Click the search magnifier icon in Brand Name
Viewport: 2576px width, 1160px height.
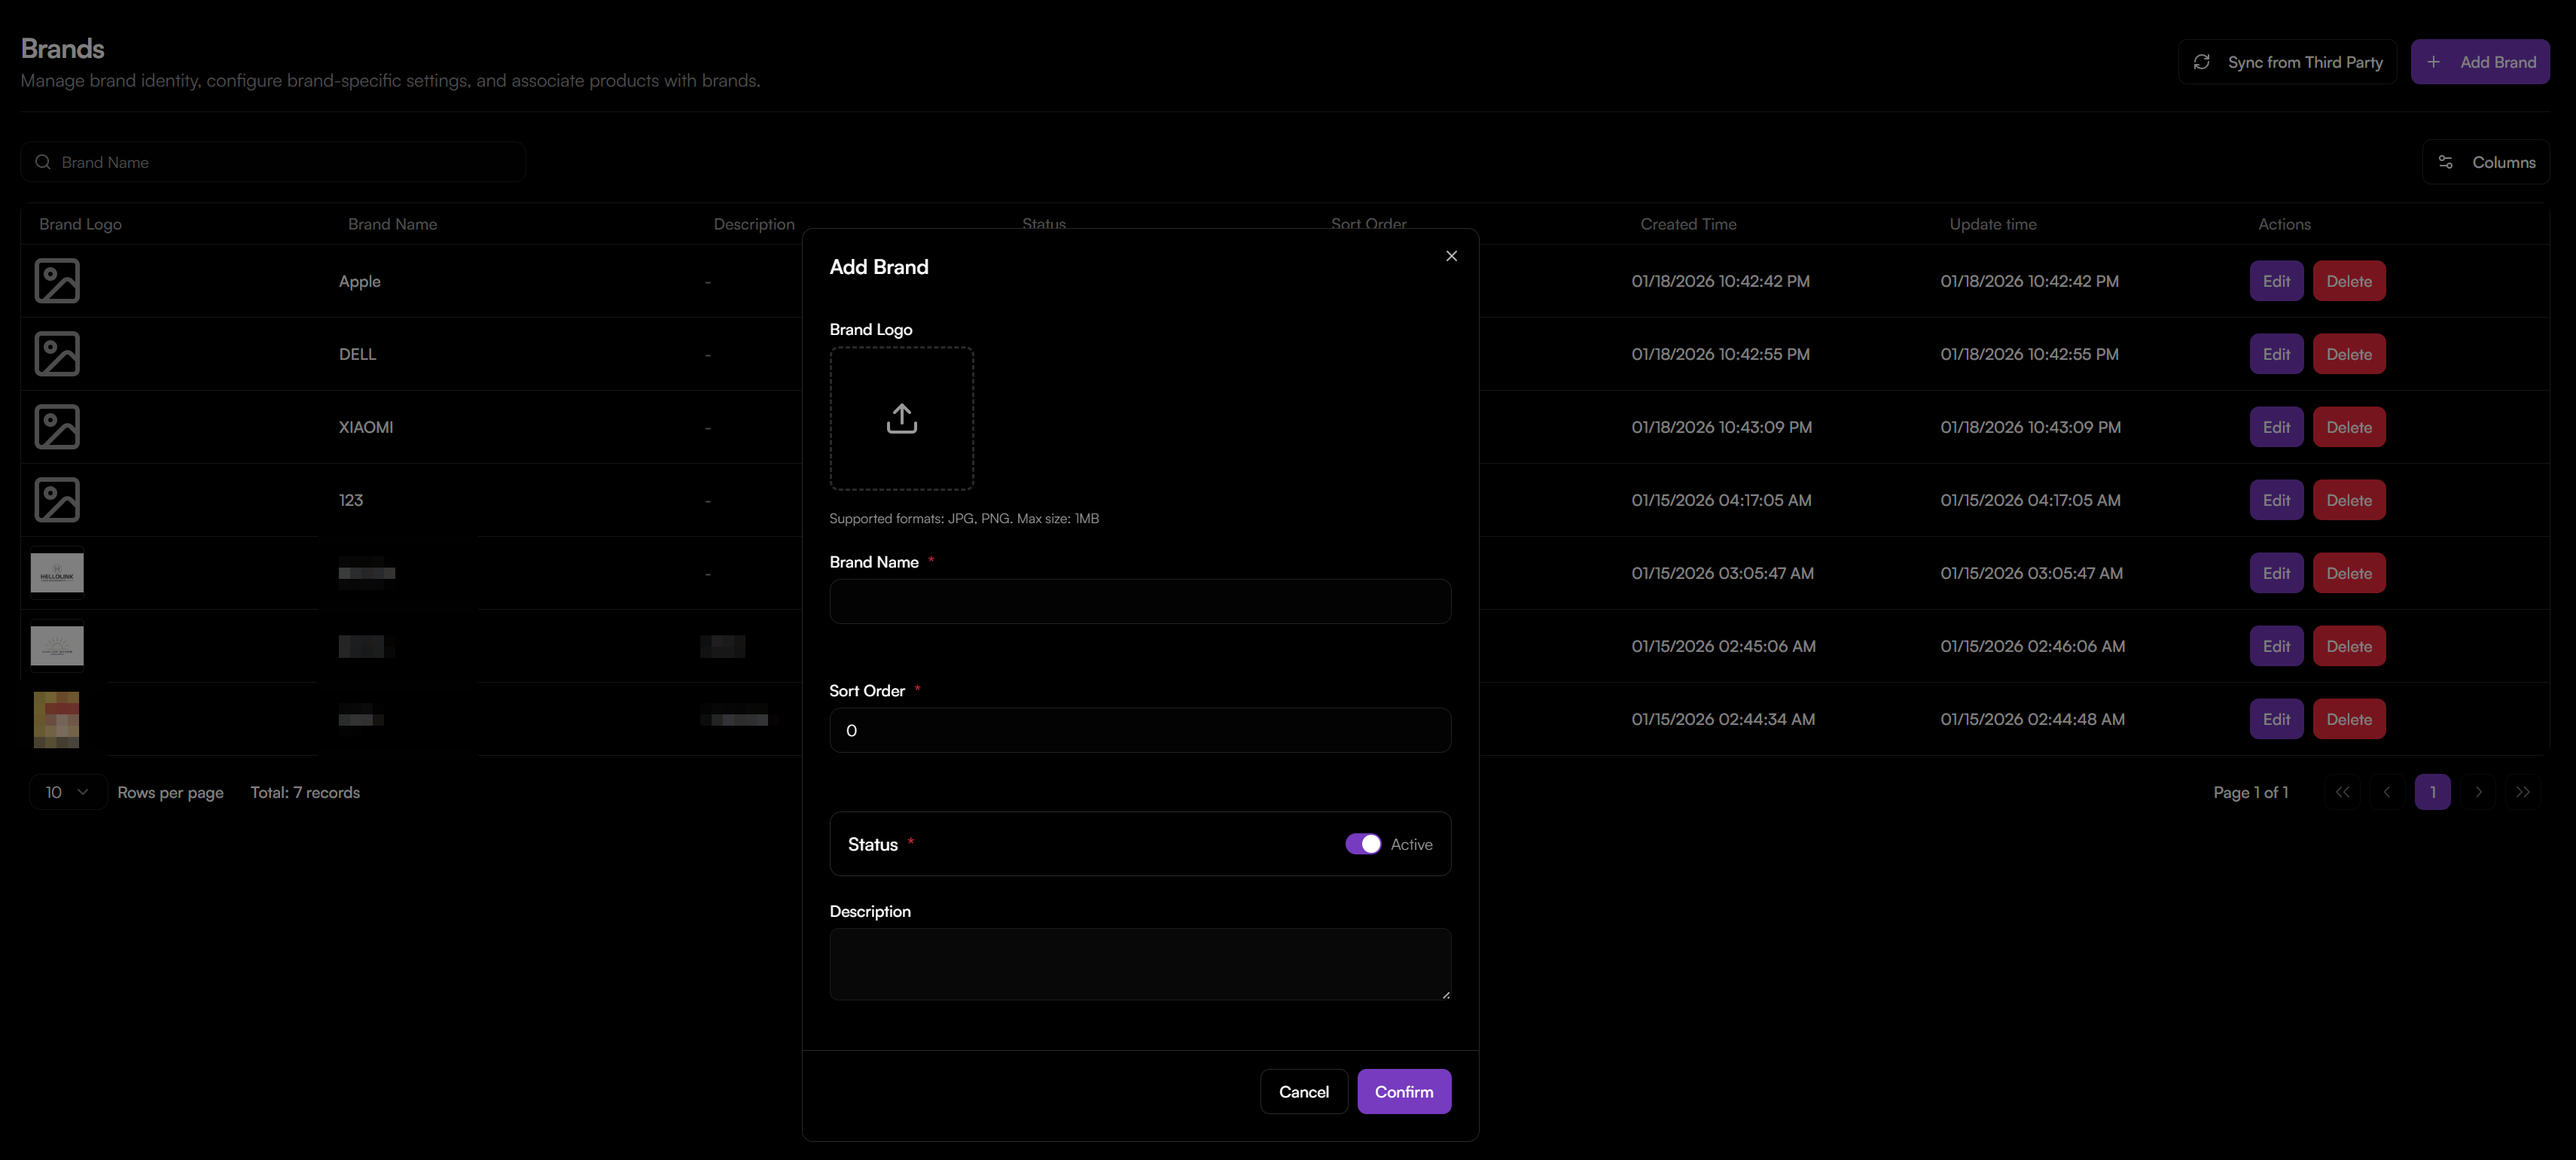click(x=43, y=162)
